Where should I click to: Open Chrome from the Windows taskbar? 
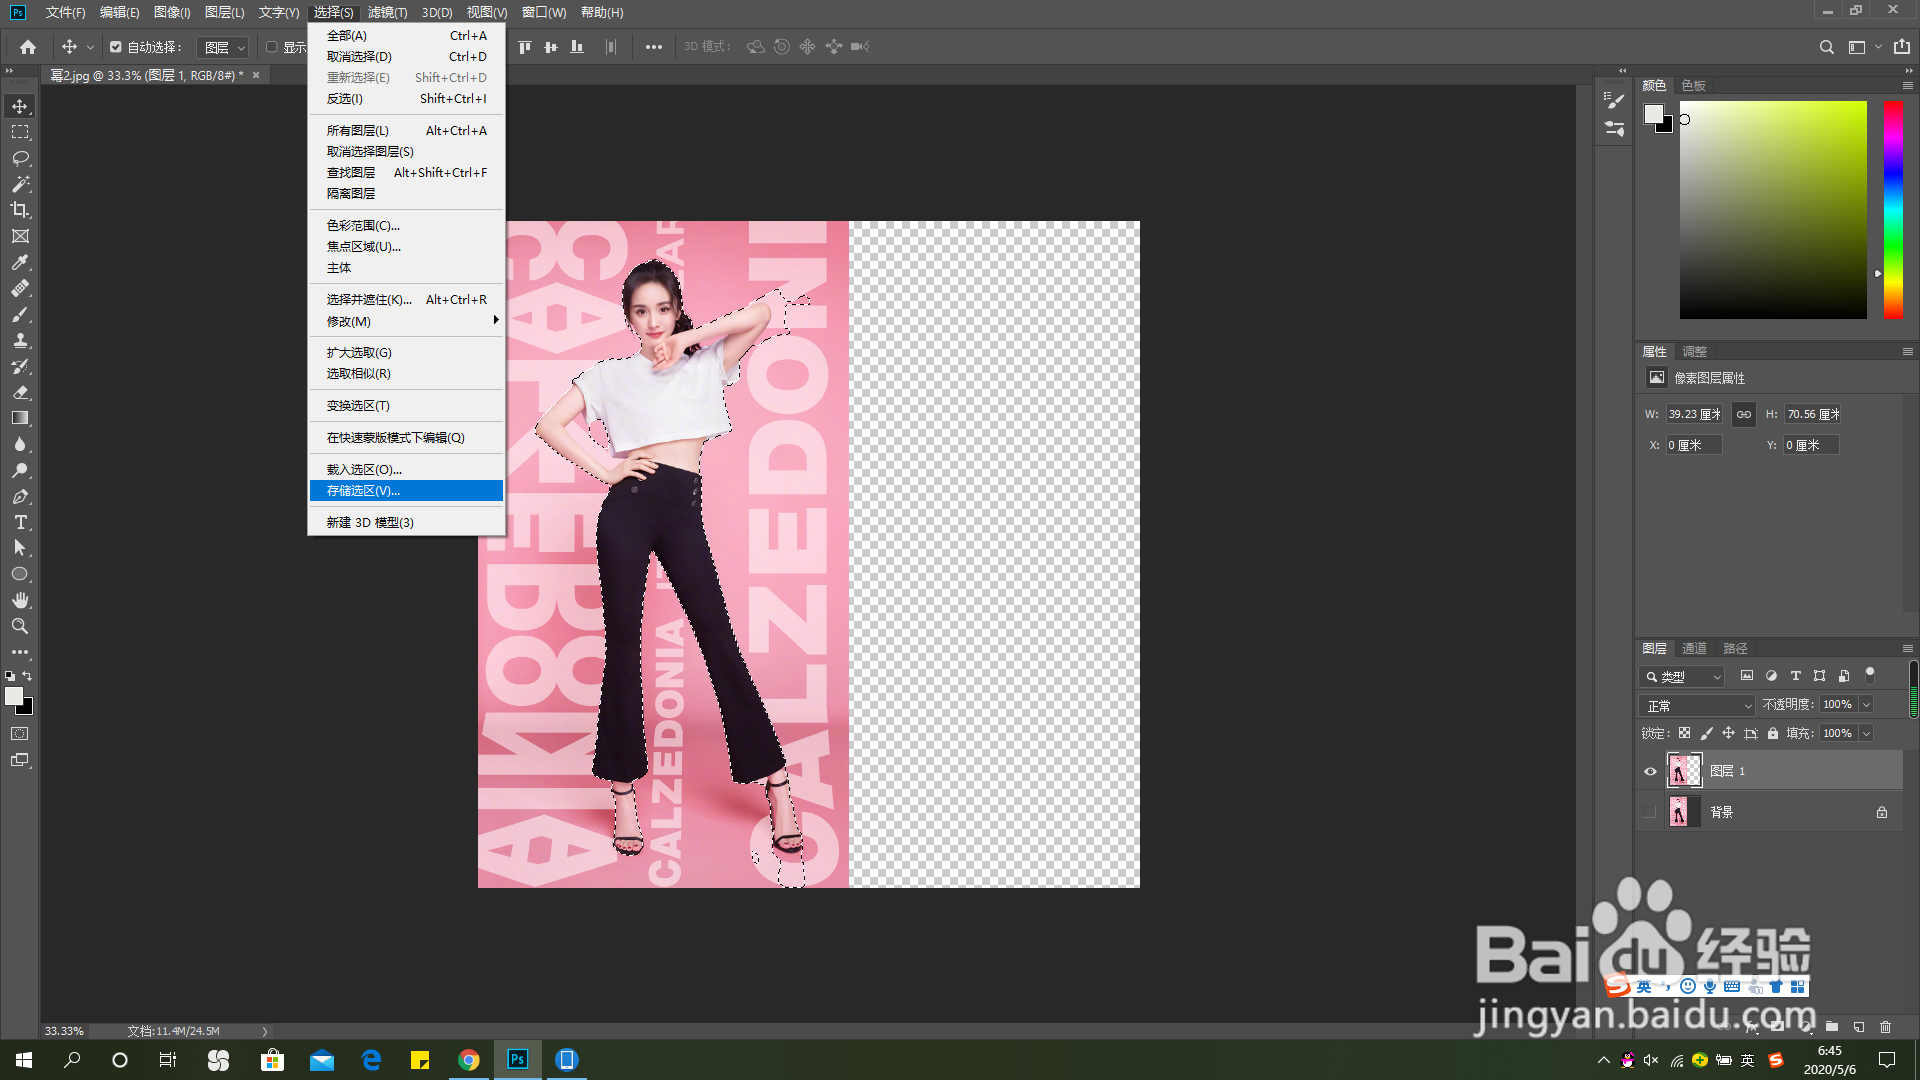(469, 1060)
